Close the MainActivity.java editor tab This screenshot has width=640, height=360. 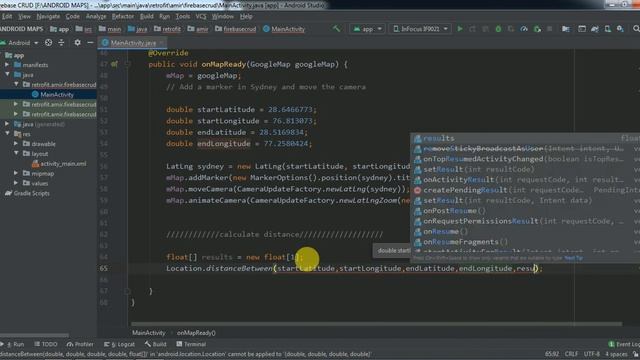[162, 43]
